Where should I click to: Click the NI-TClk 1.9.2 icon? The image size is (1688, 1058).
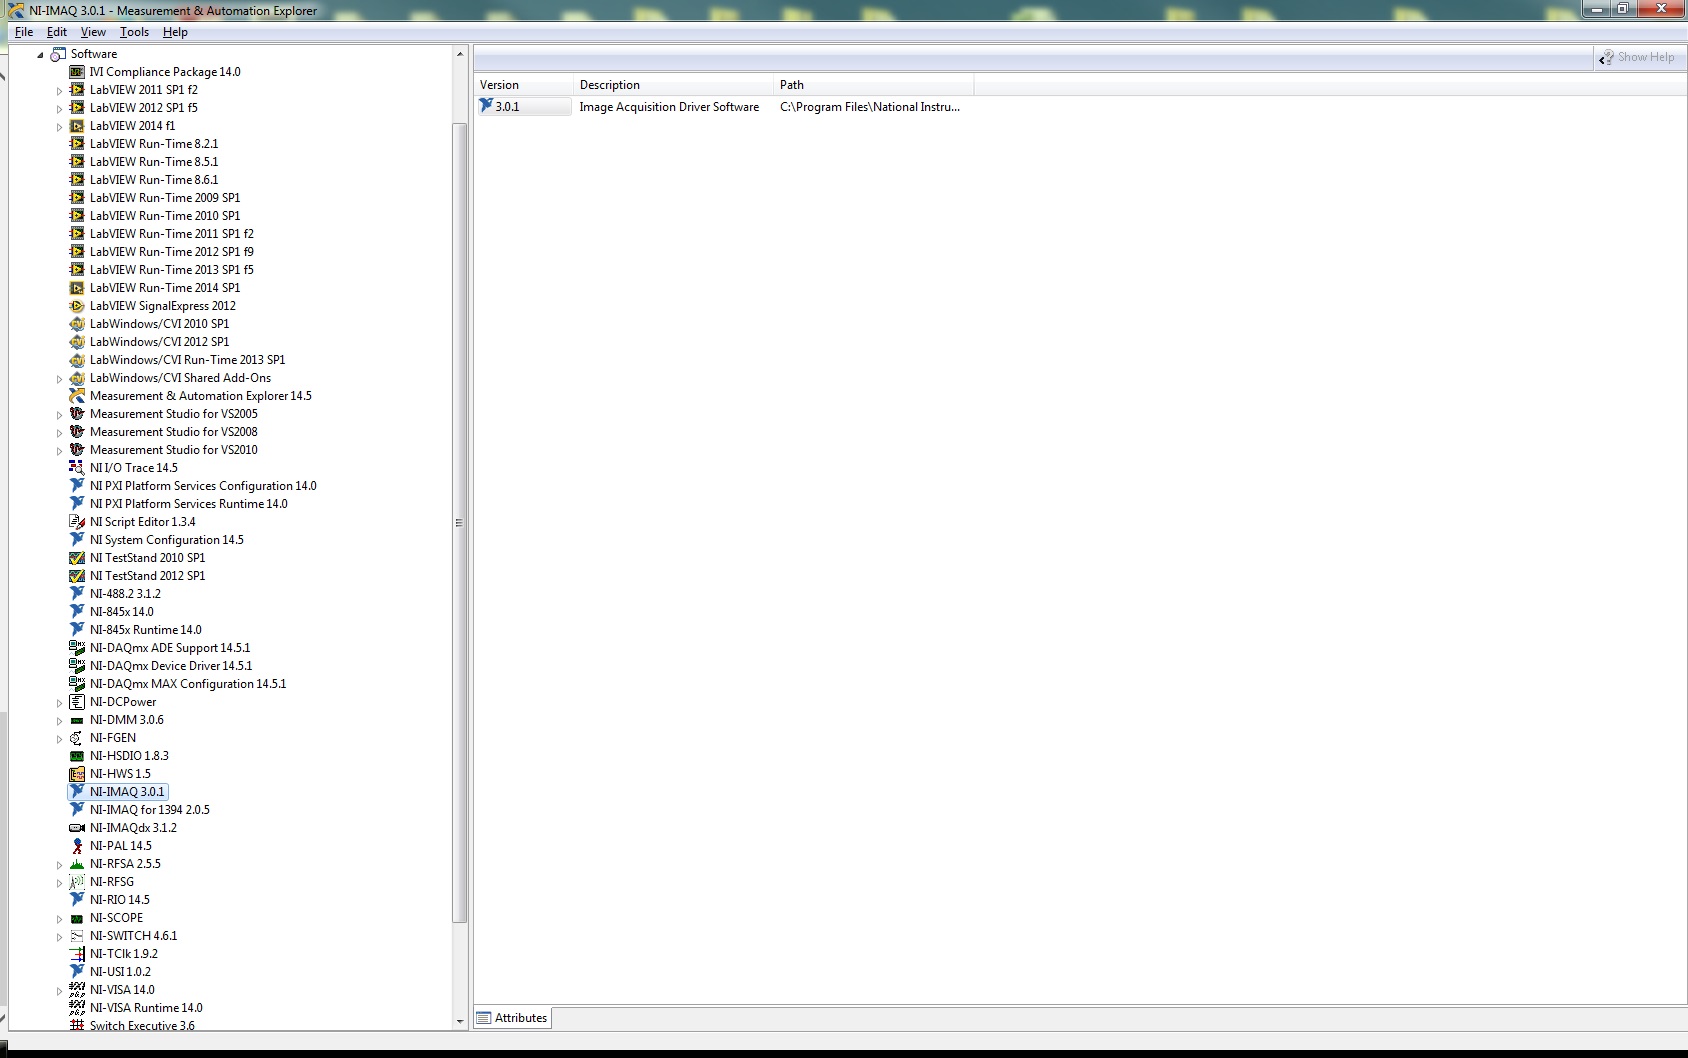click(x=77, y=954)
